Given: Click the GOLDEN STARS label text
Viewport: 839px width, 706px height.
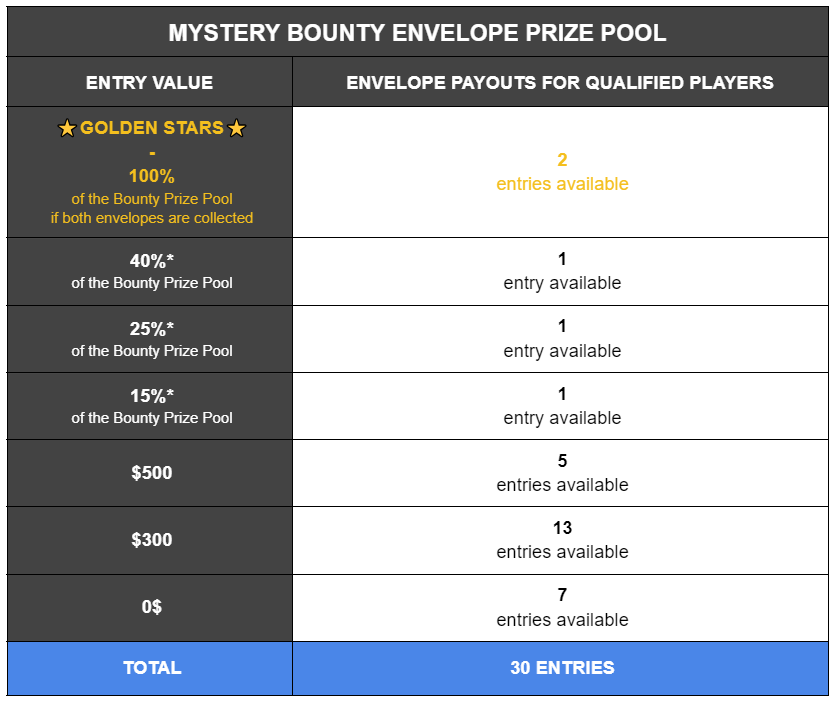Looking at the screenshot, I should click(x=152, y=129).
